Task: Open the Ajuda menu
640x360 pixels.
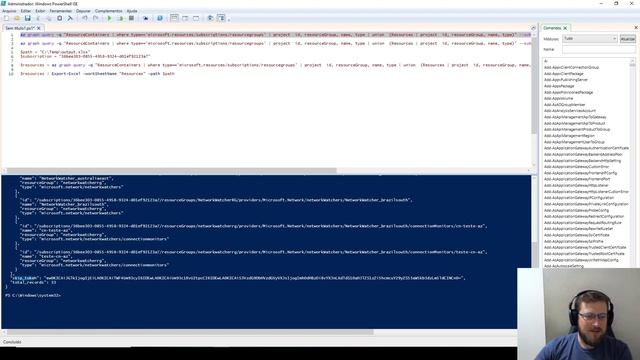Action: pyautogui.click(x=132, y=11)
